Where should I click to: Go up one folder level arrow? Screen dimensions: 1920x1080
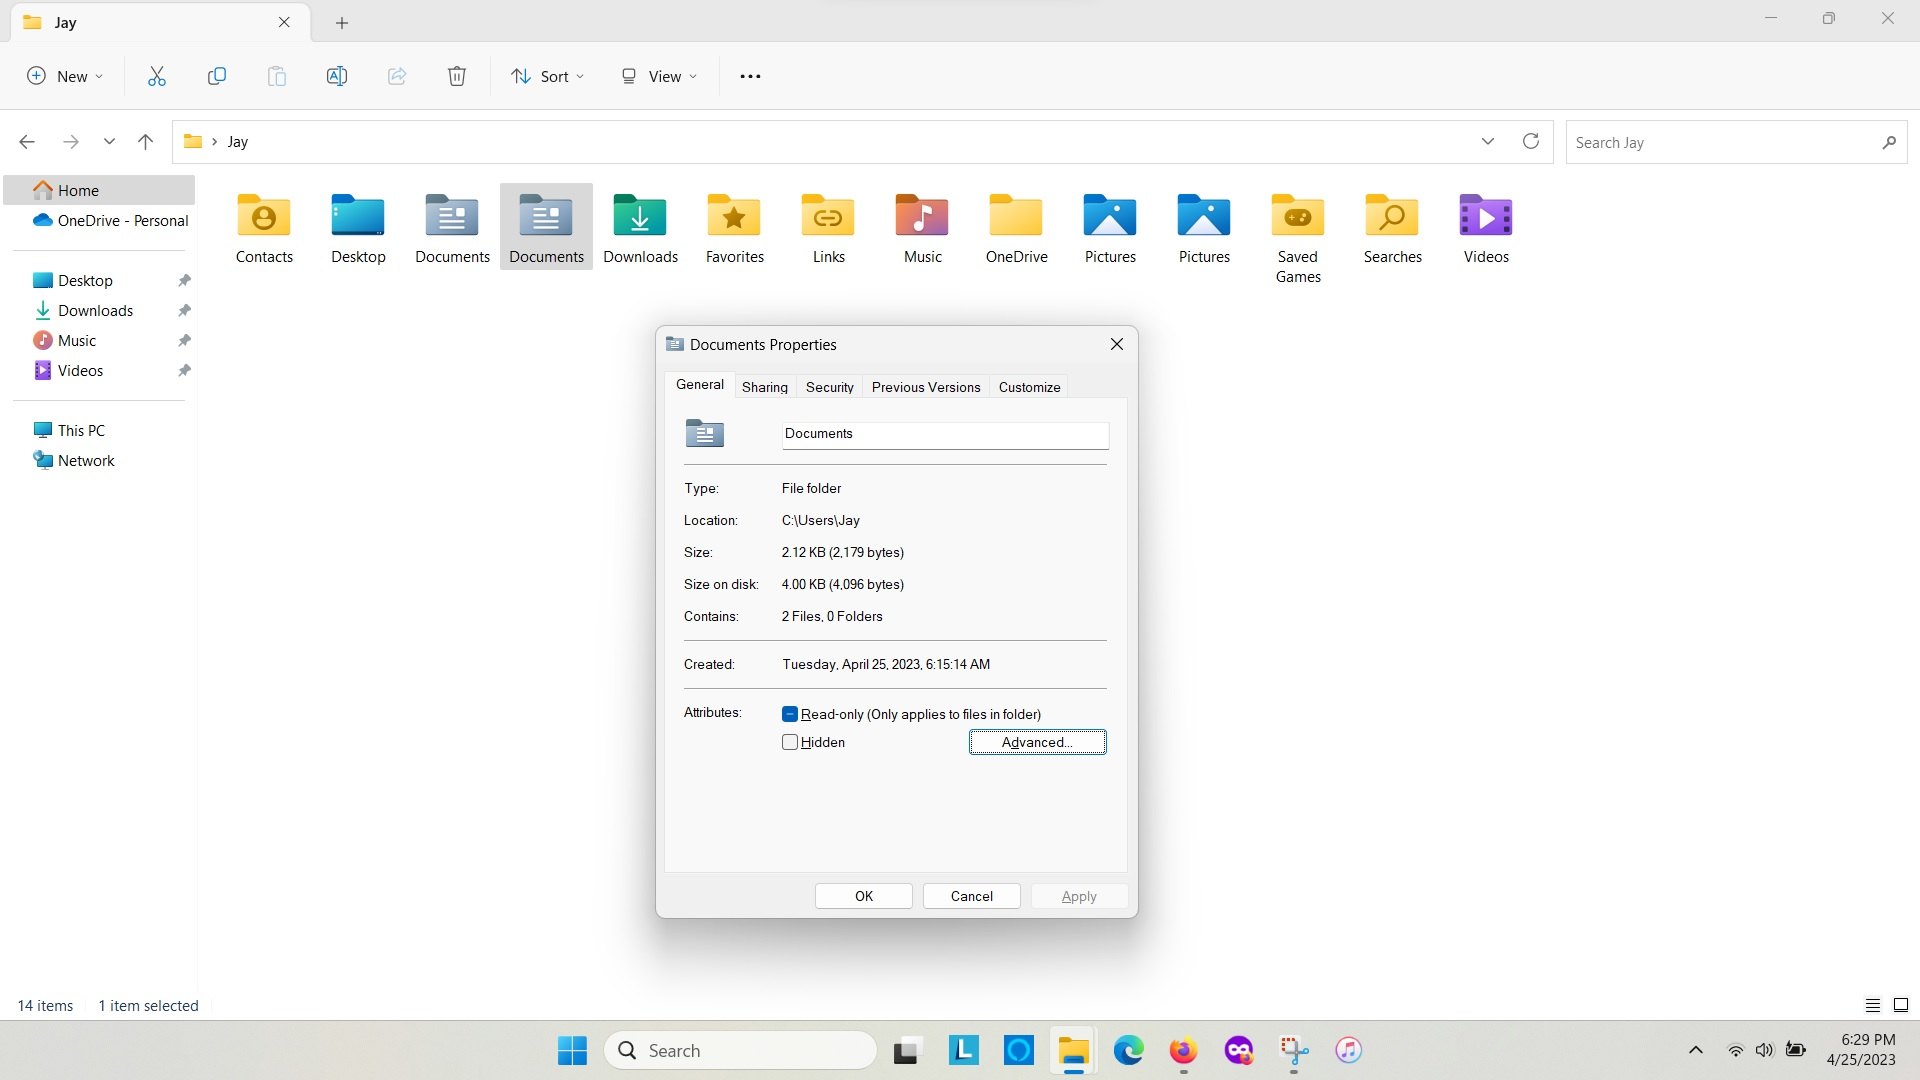point(145,142)
